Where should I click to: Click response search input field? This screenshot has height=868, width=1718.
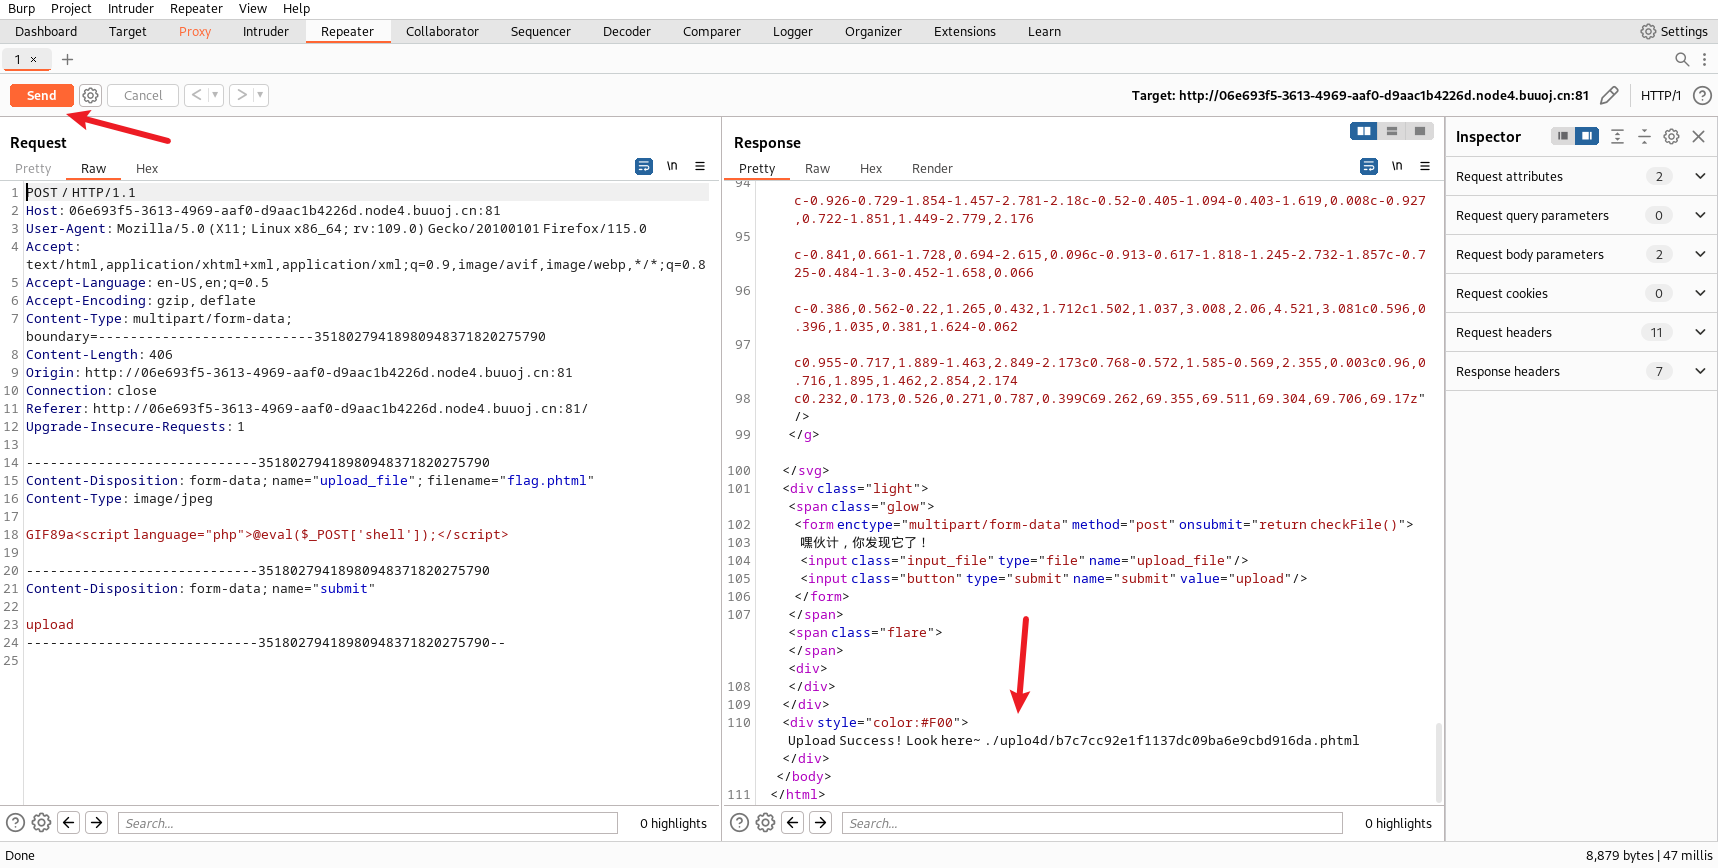pos(1091,823)
